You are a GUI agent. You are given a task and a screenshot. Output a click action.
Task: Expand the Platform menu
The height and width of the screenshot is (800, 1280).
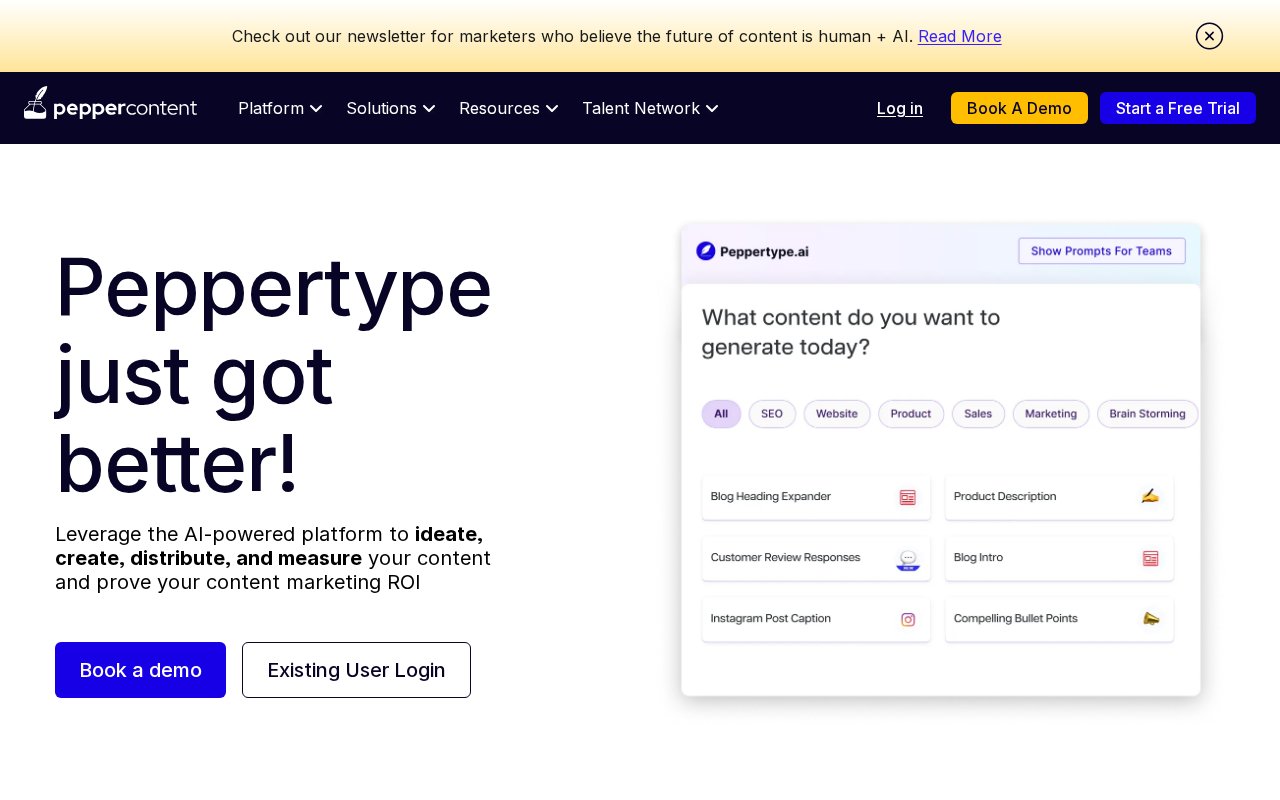coord(280,108)
